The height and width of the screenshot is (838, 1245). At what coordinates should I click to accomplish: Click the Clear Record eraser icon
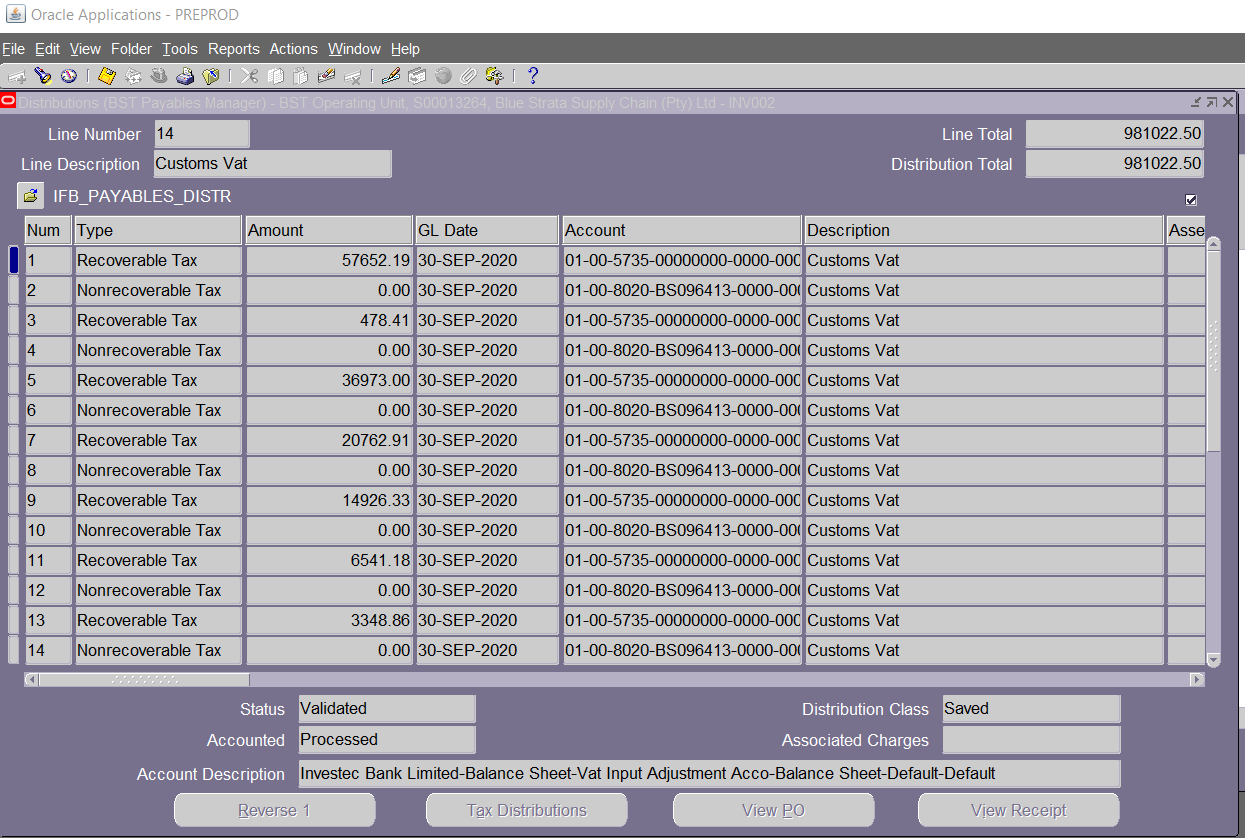pyautogui.click(x=326, y=76)
